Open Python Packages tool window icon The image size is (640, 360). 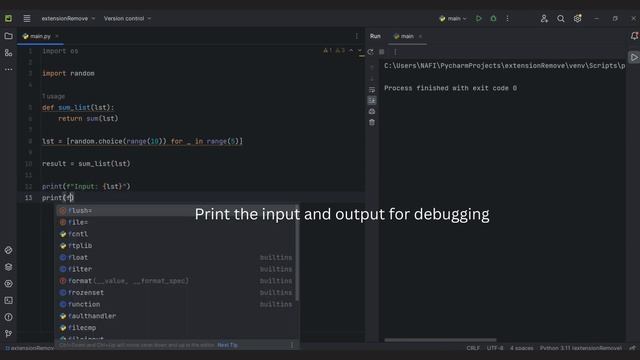pos(8,250)
